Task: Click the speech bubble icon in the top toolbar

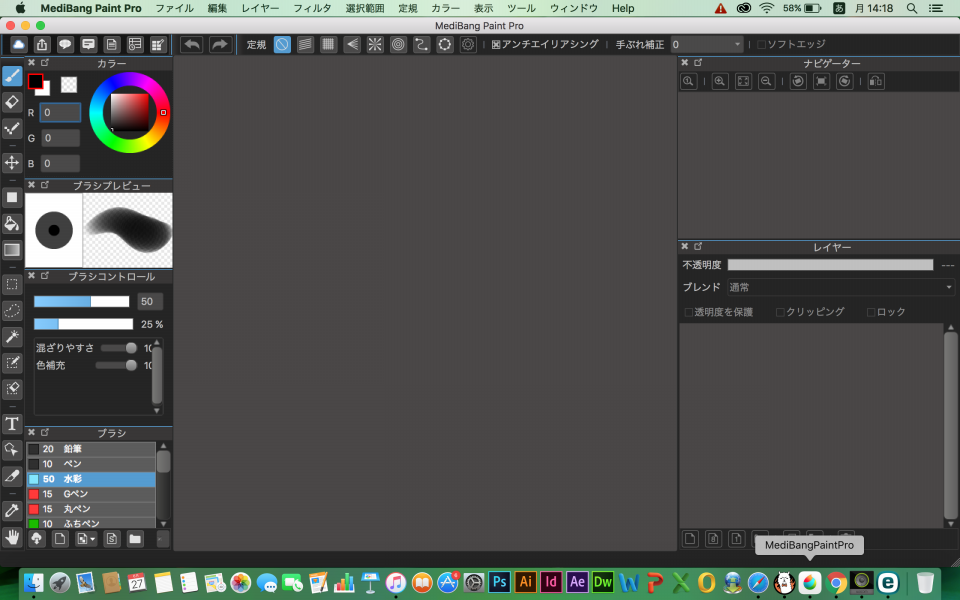Action: tap(65, 44)
